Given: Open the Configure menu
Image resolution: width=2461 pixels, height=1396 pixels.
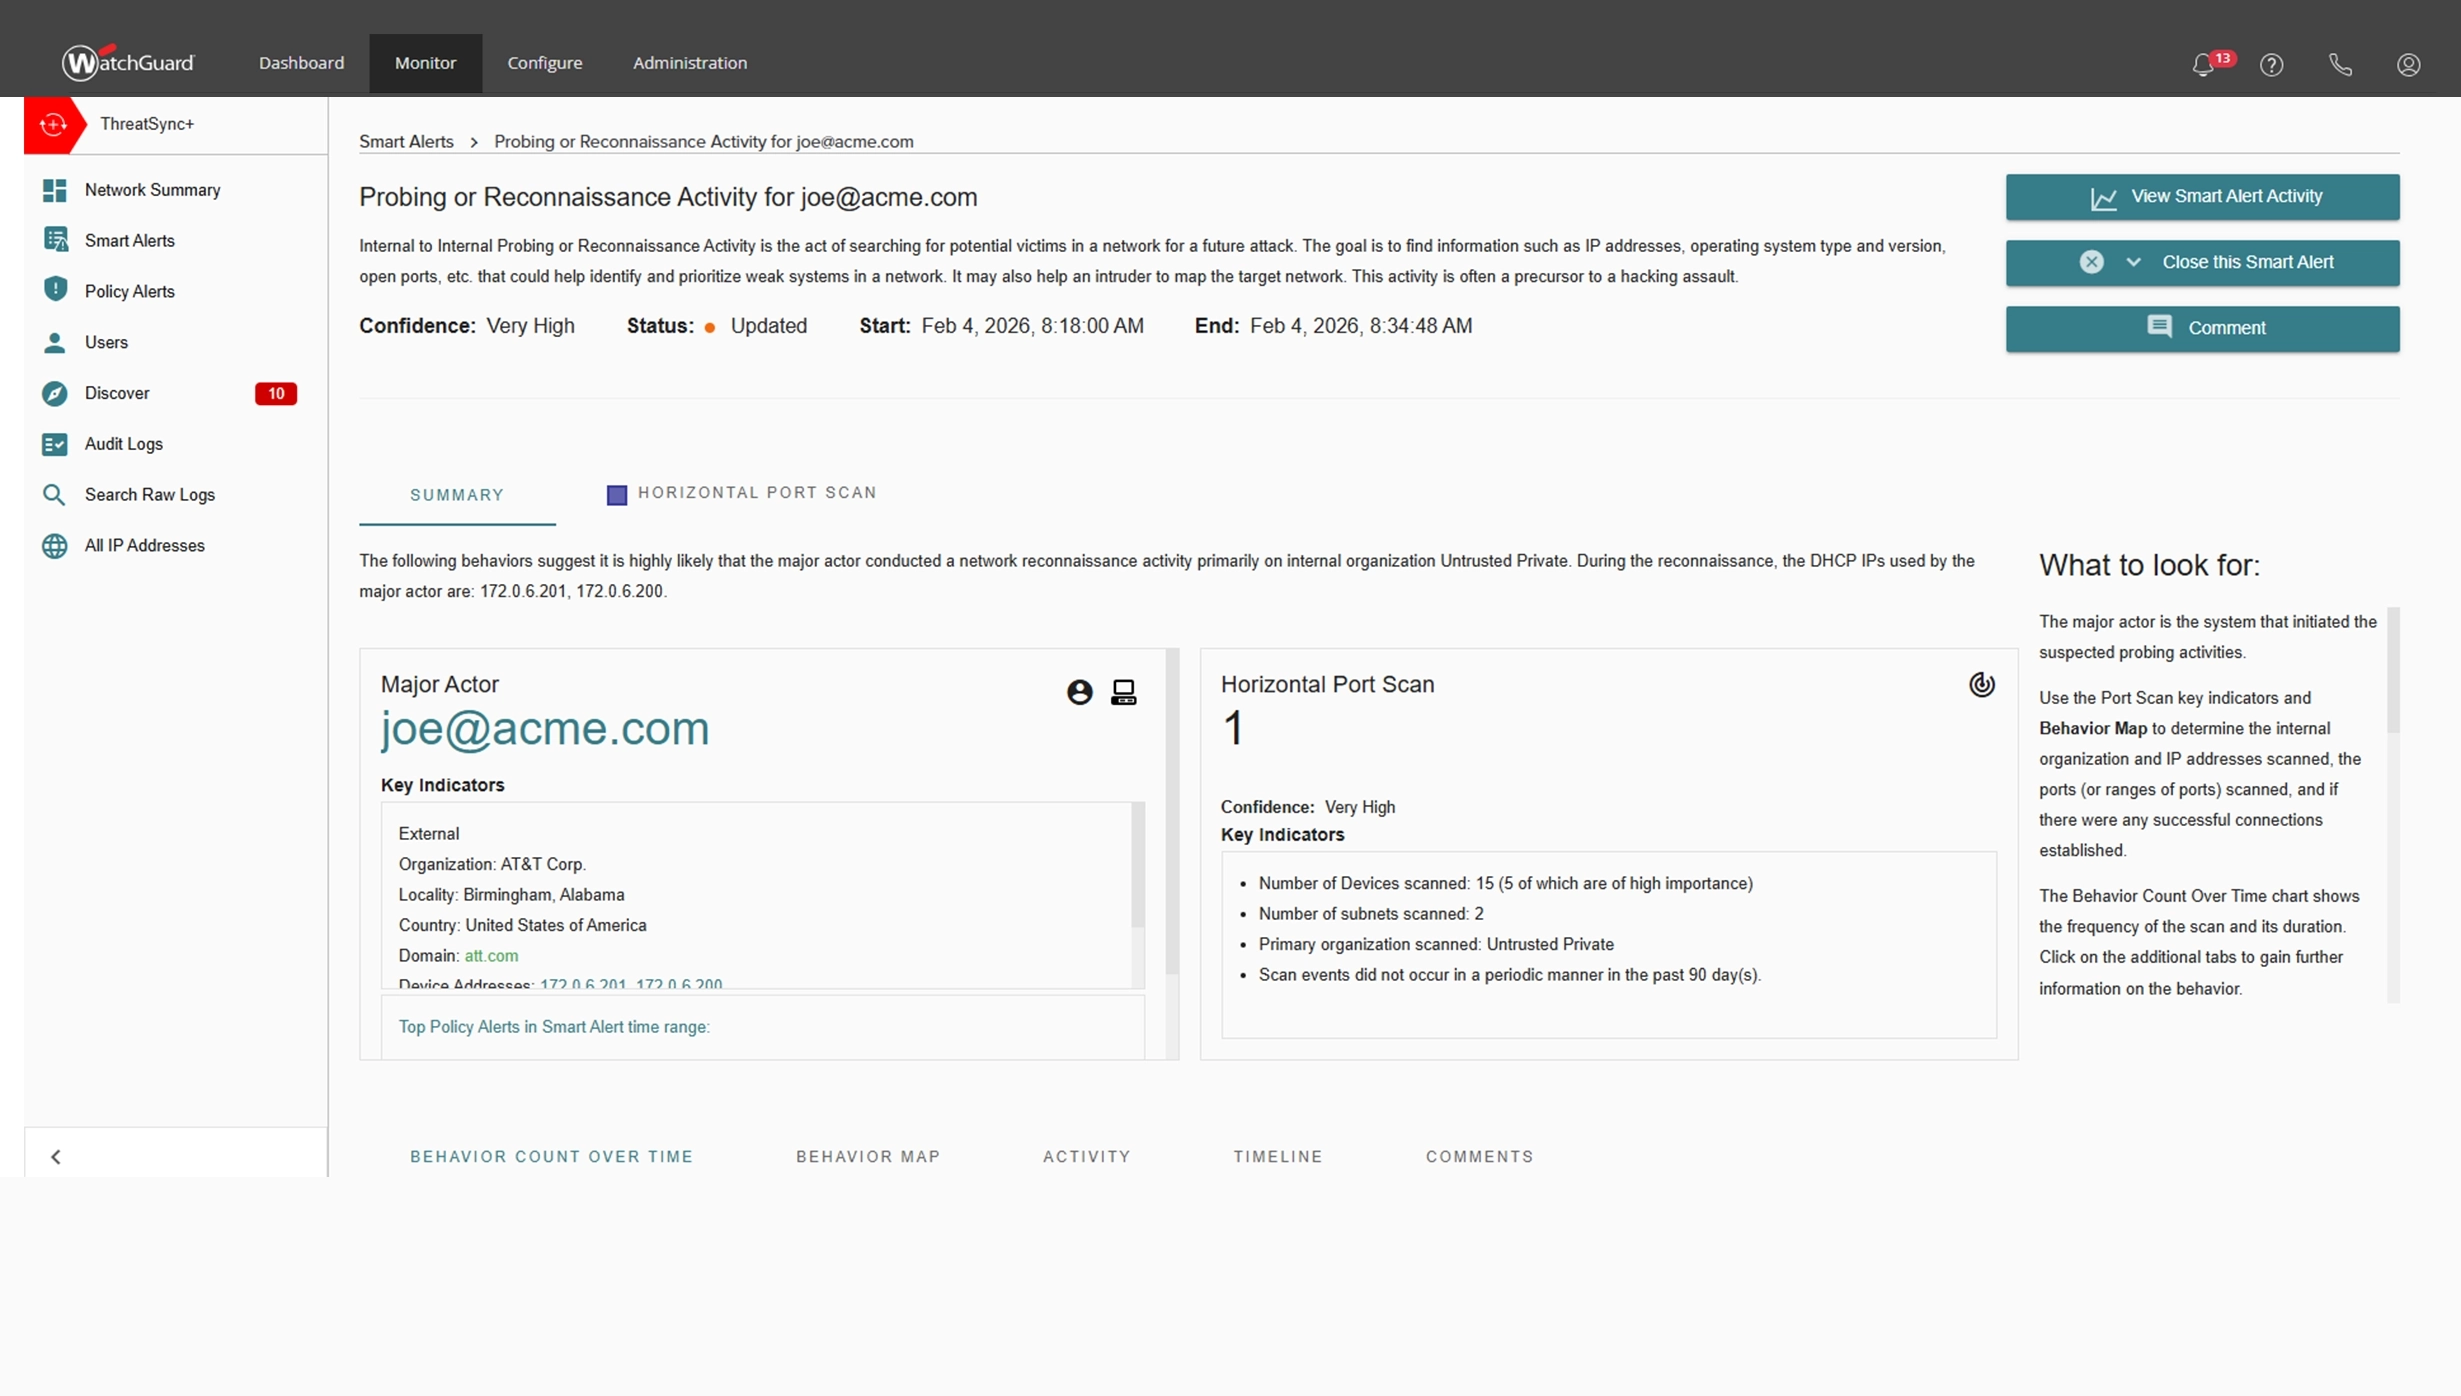Looking at the screenshot, I should [544, 63].
